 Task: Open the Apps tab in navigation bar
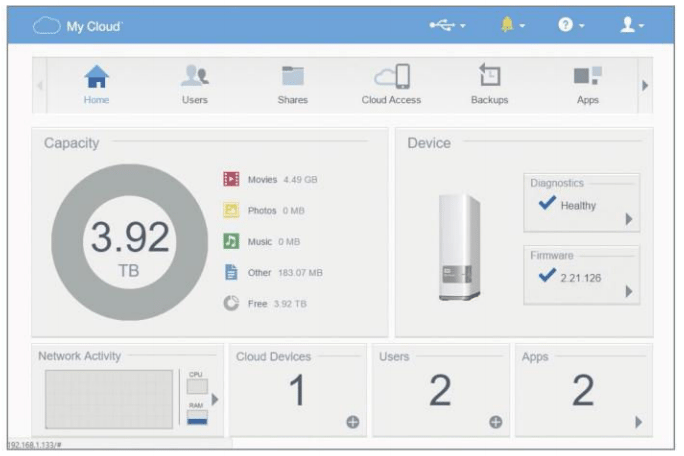tap(588, 85)
